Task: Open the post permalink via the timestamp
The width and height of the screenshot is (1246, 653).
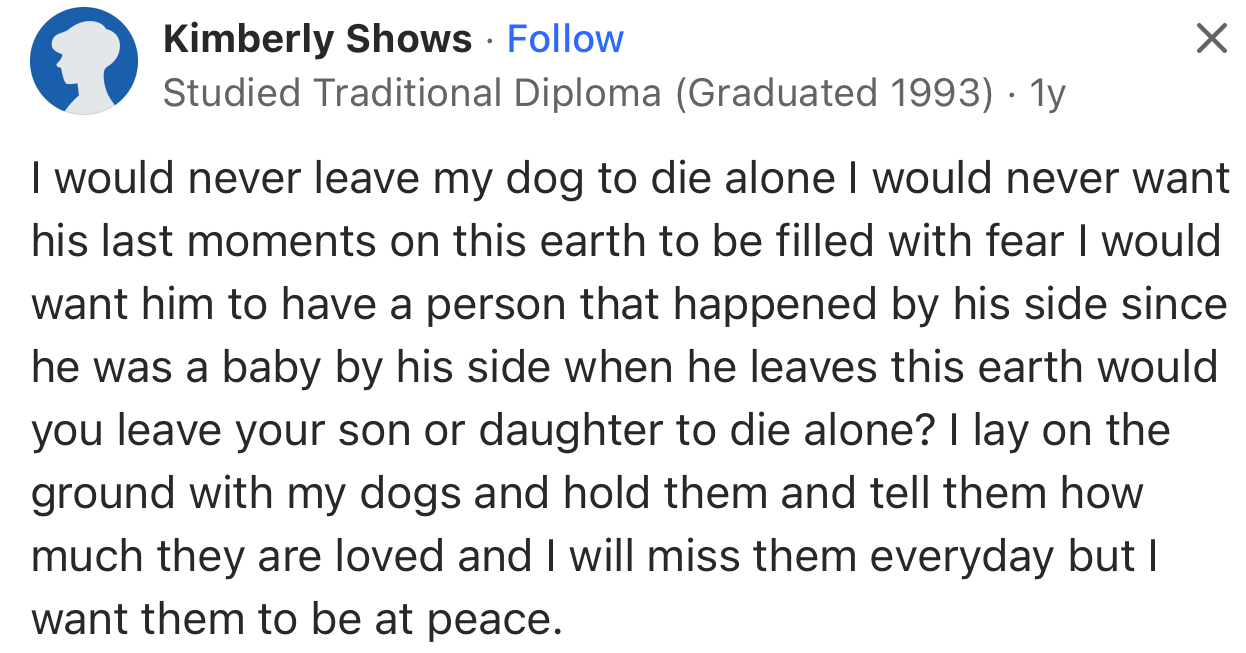Action: point(1048,92)
